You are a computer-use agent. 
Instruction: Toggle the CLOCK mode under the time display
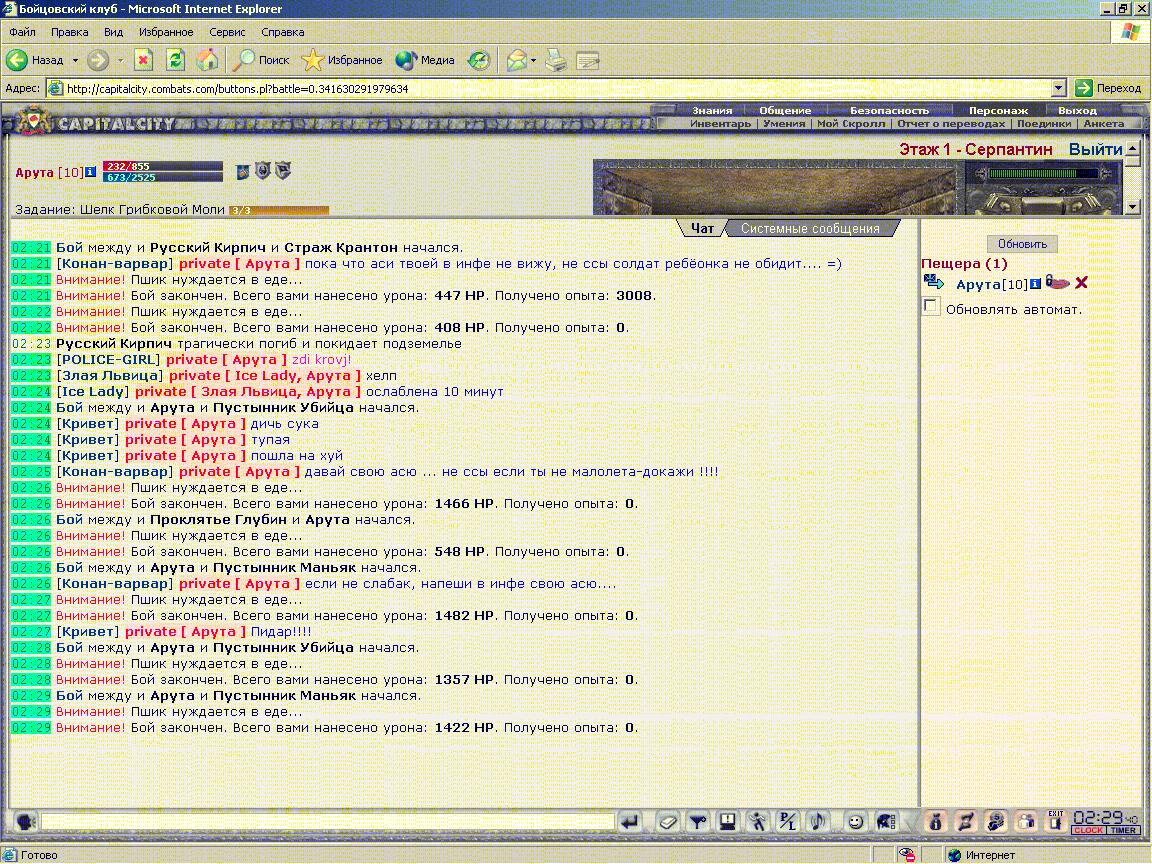(1089, 830)
